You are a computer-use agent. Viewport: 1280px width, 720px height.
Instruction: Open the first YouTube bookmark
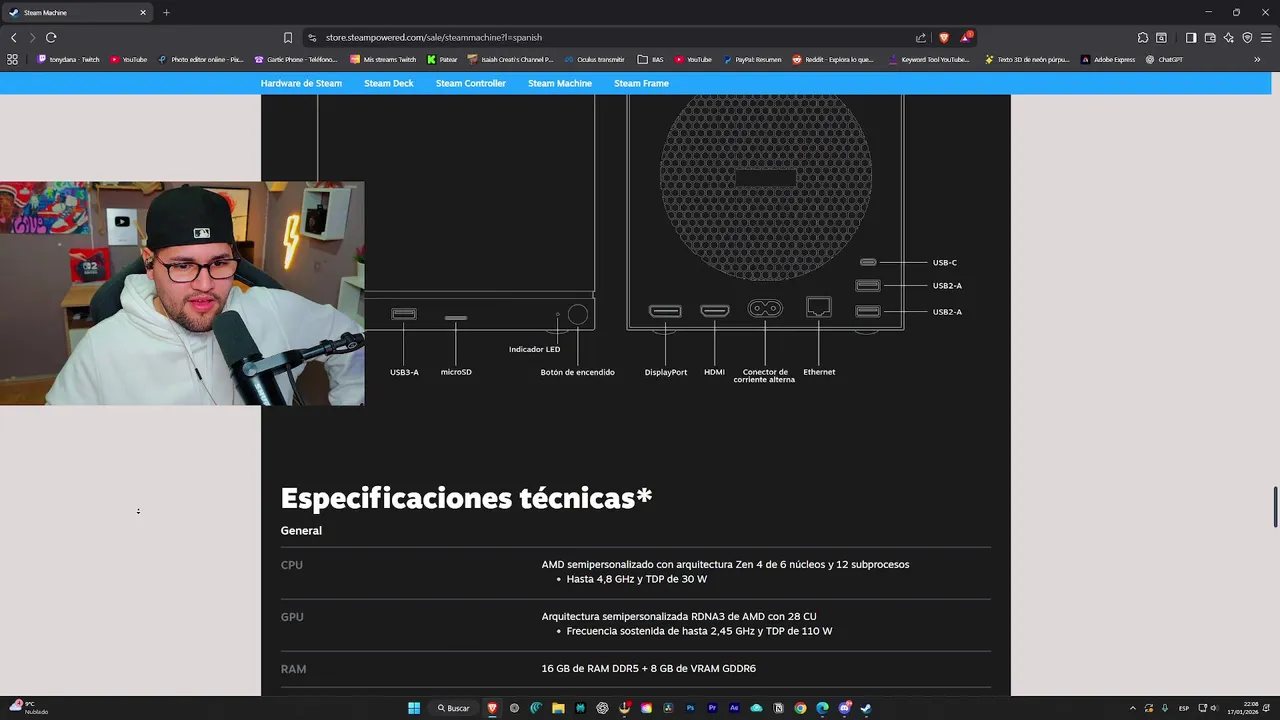(129, 59)
